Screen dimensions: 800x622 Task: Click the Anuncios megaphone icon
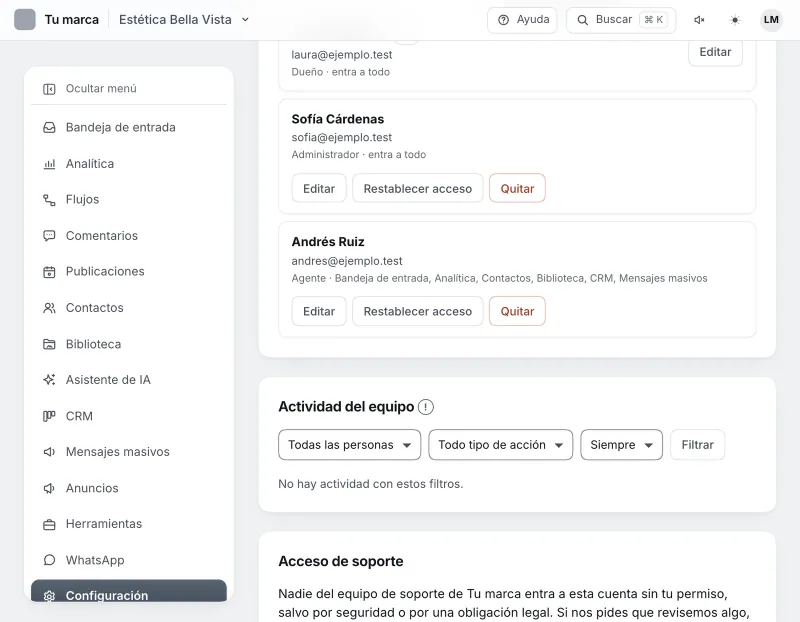coord(49,488)
